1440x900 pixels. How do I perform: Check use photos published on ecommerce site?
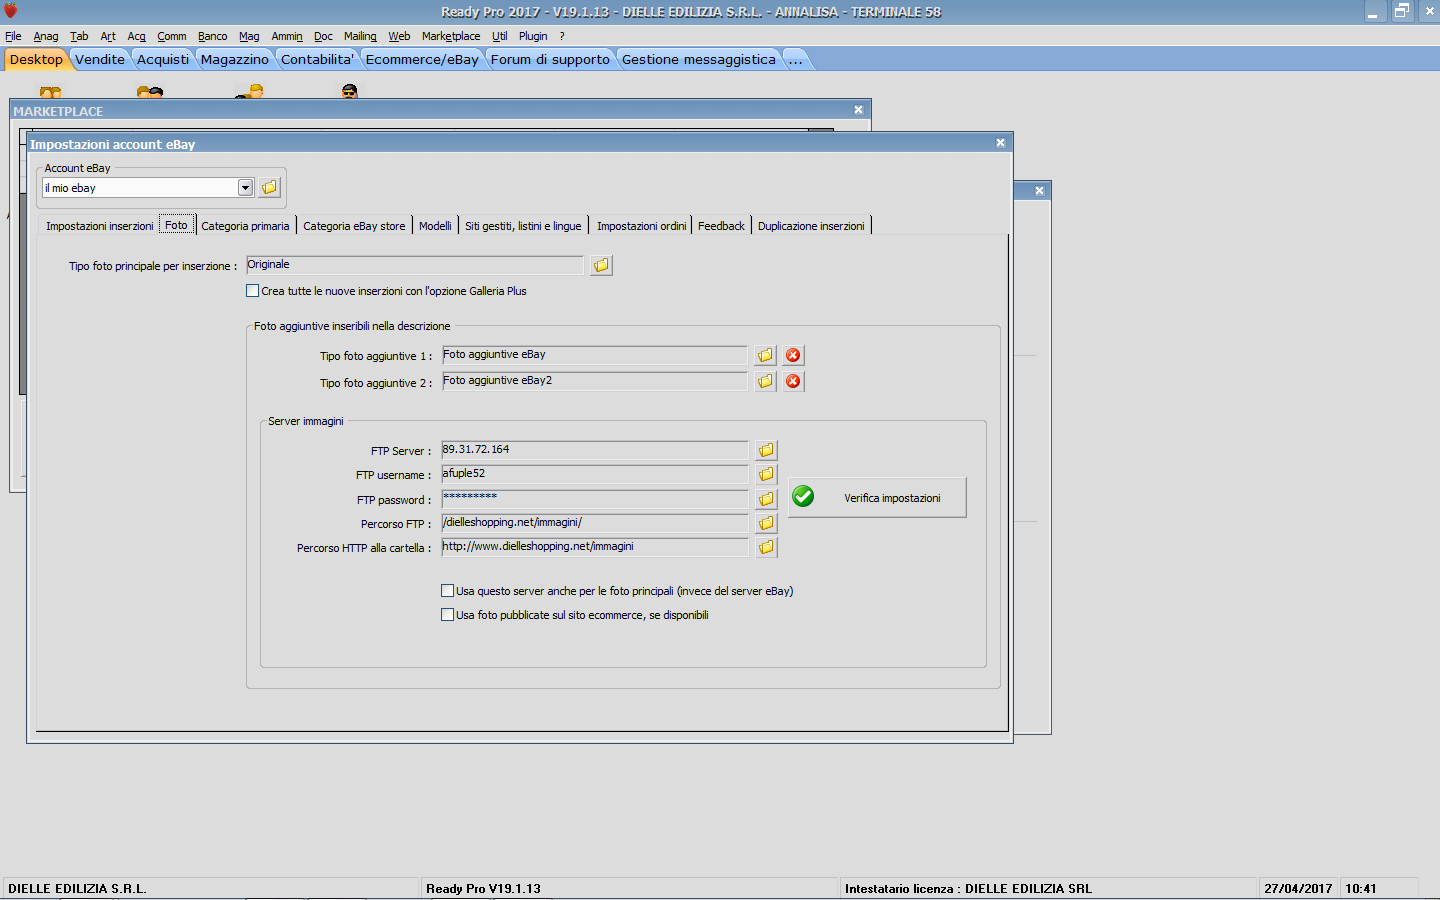(447, 615)
